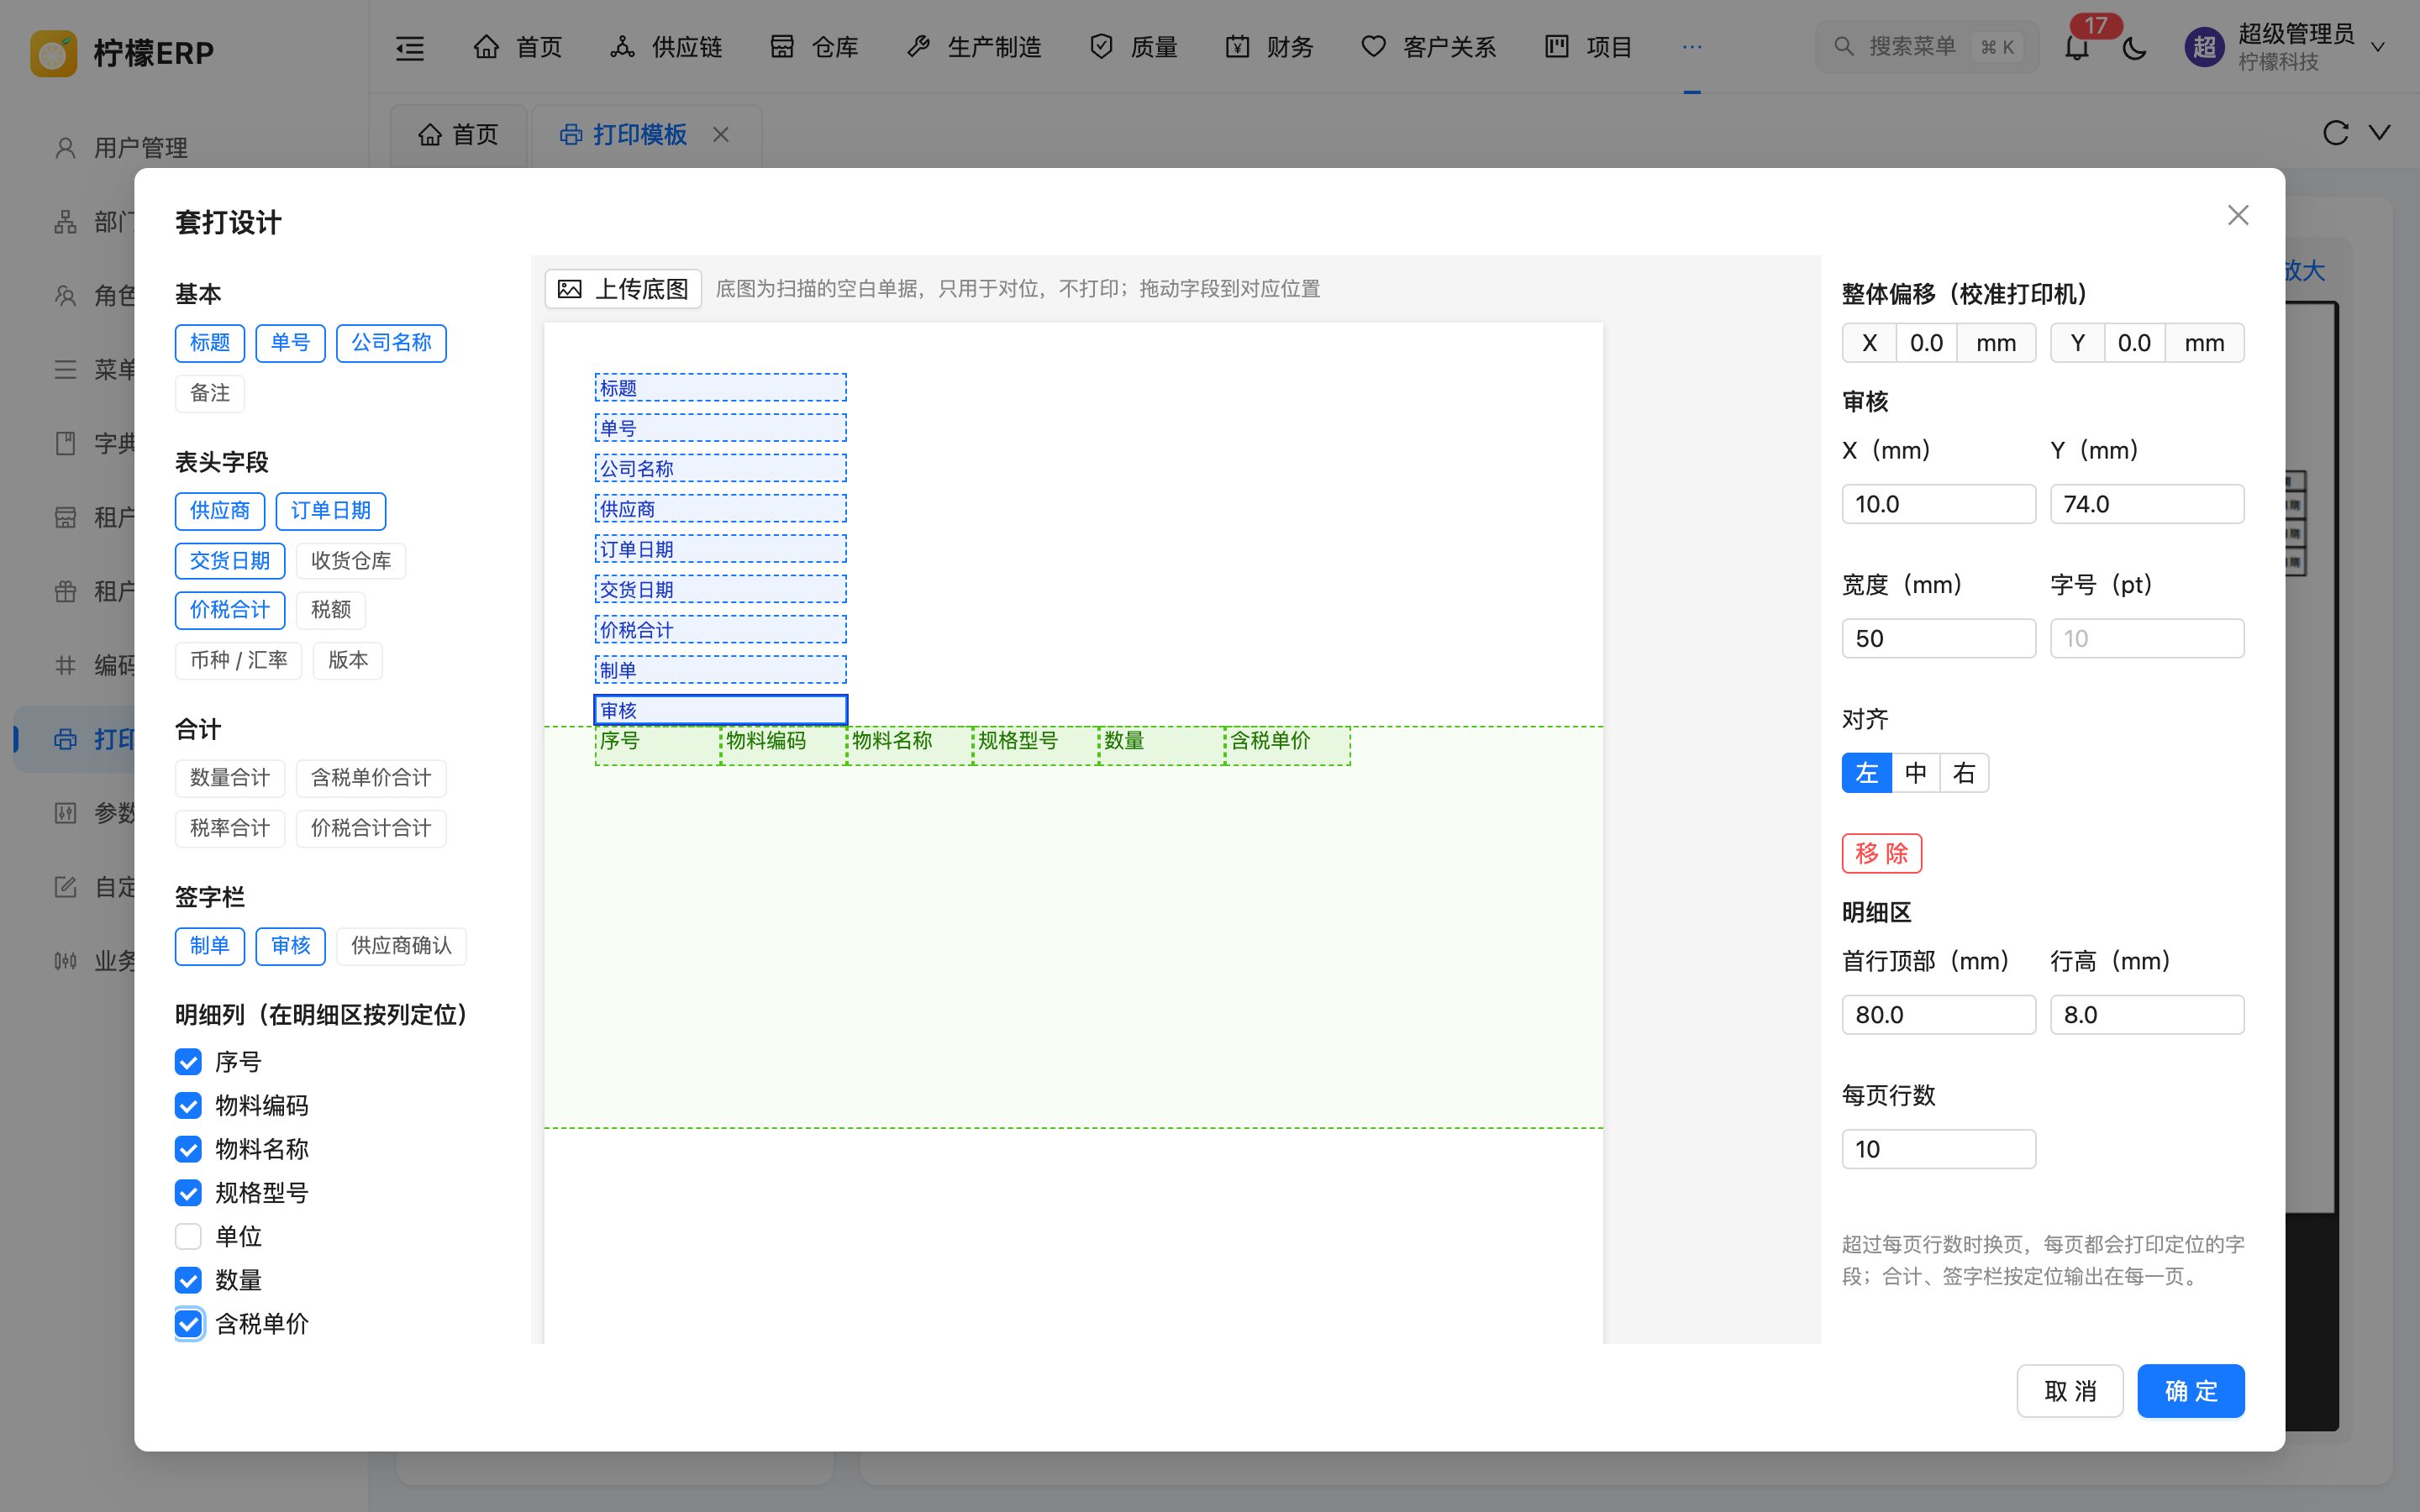The height and width of the screenshot is (1512, 2420).
Task: Click the 移除 button
Action: [1881, 854]
